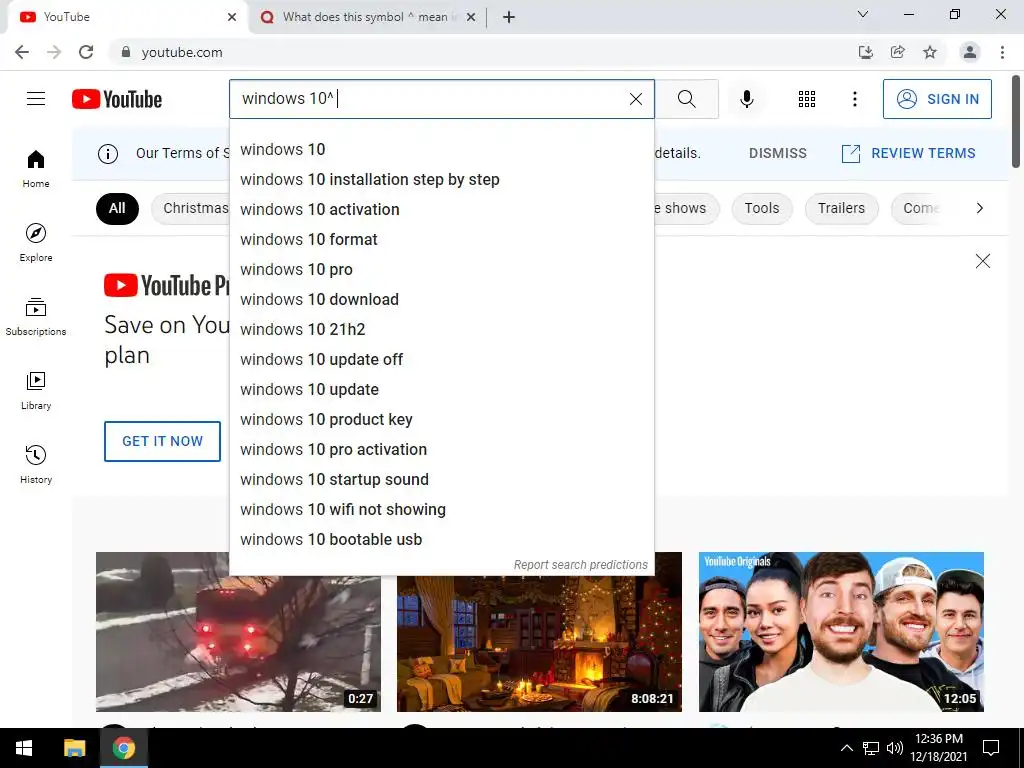The width and height of the screenshot is (1024, 768).
Task: Select the Tools filter chip
Action: coord(761,208)
